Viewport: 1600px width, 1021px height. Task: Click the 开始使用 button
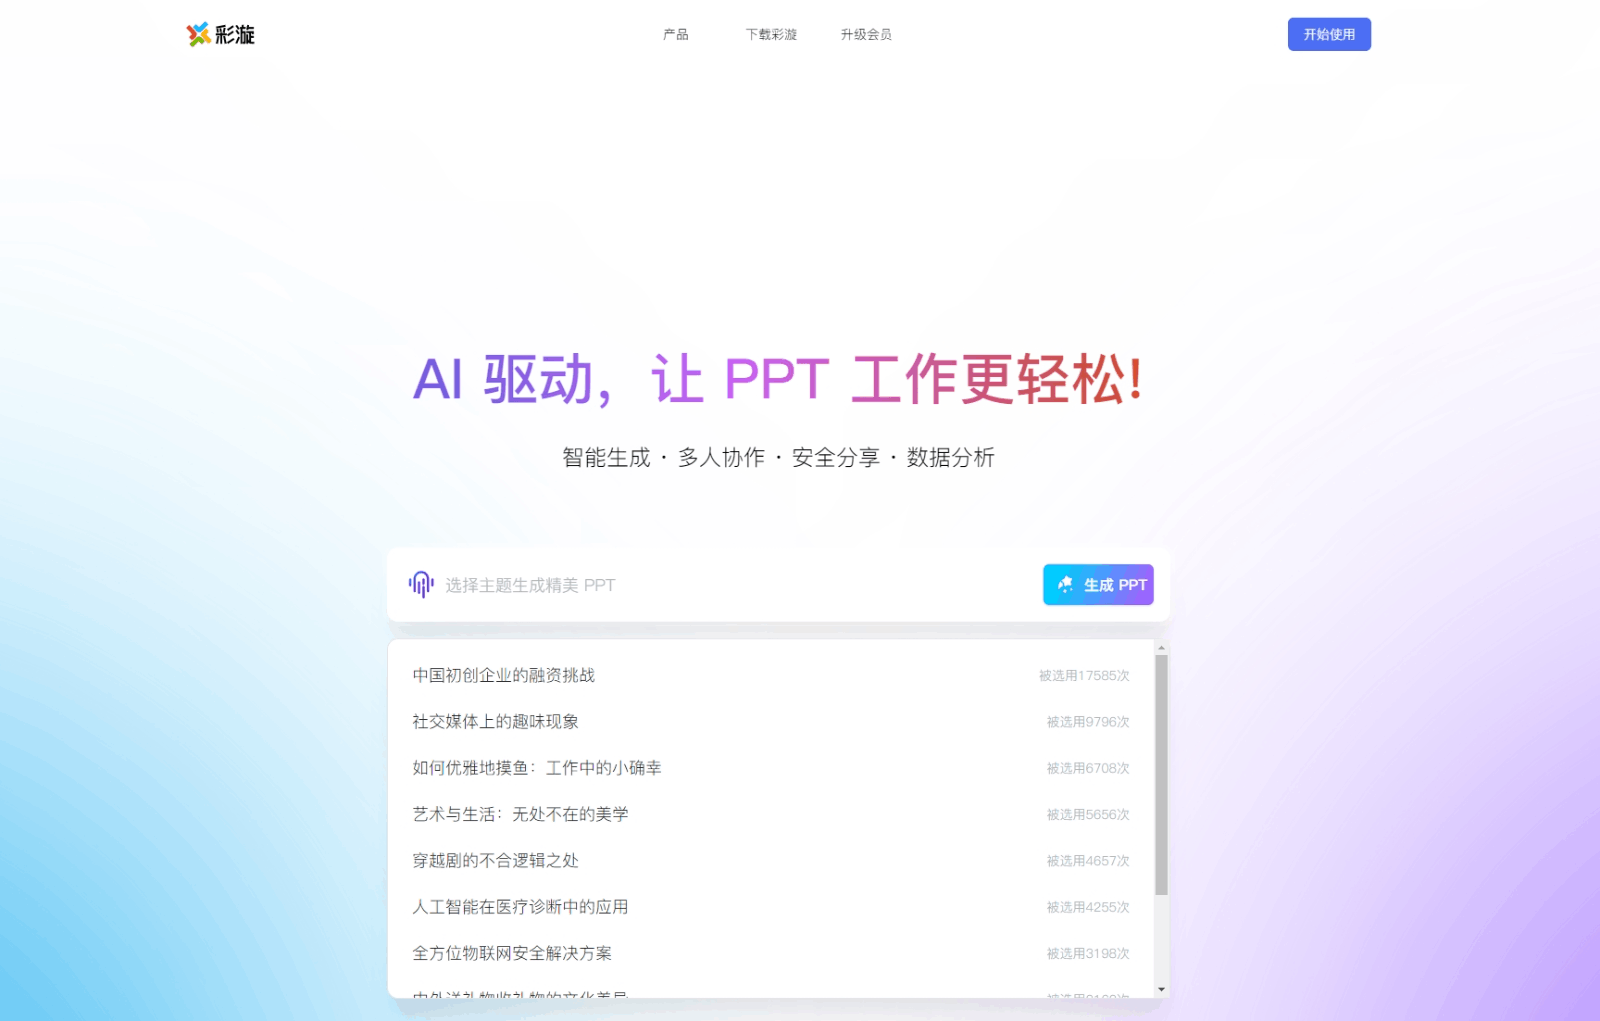click(1329, 34)
